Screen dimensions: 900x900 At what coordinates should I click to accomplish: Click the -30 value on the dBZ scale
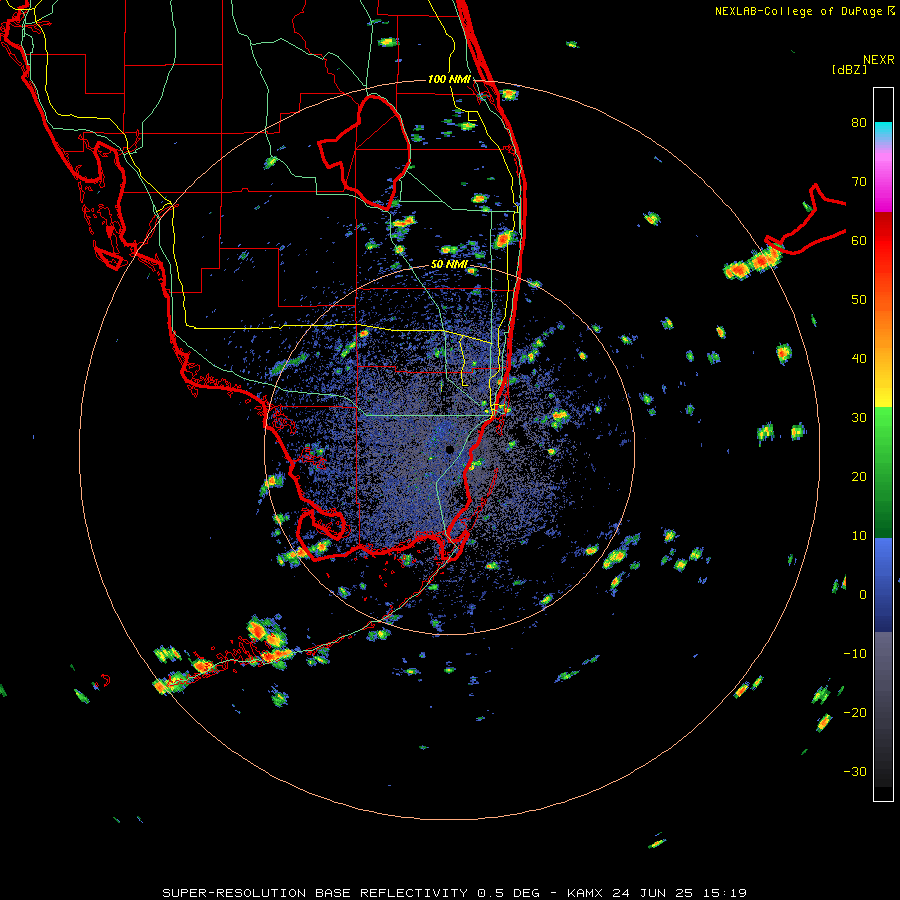pos(855,772)
